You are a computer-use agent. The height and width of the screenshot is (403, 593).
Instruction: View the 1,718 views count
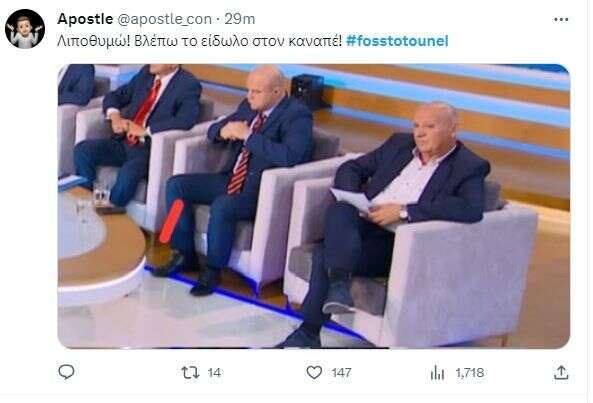470,373
